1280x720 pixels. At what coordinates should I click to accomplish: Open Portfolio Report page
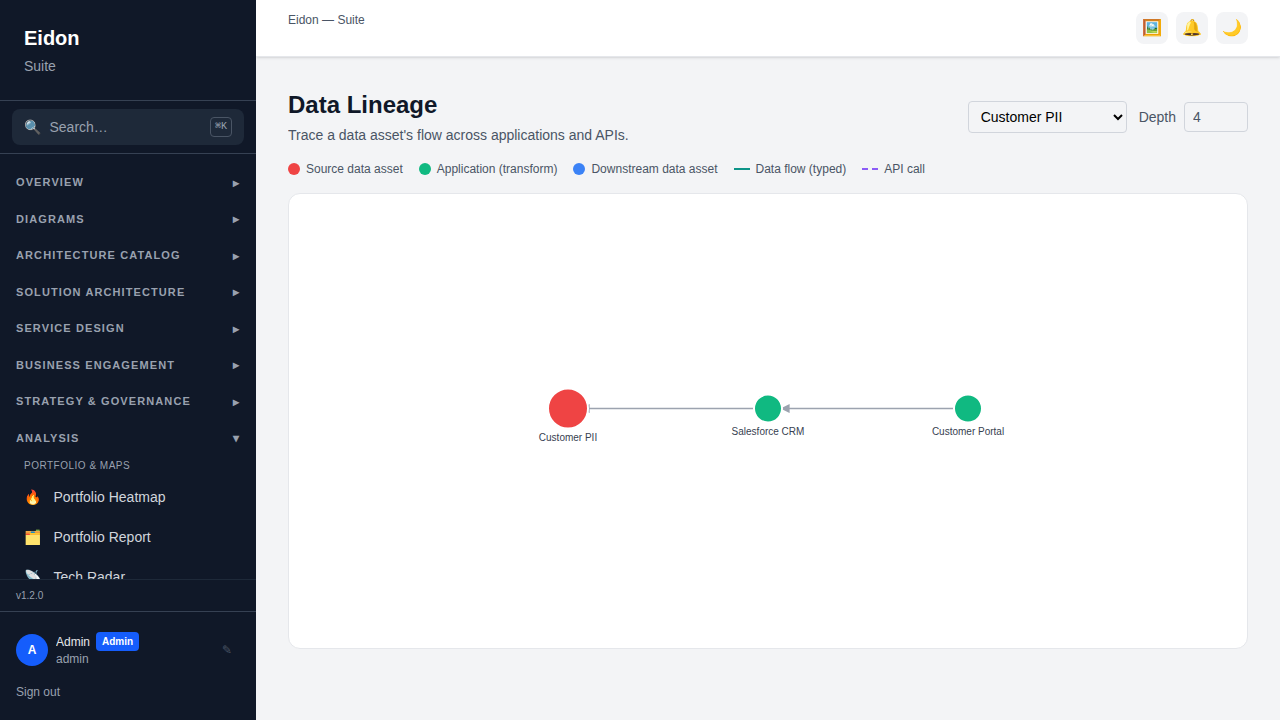[128, 537]
